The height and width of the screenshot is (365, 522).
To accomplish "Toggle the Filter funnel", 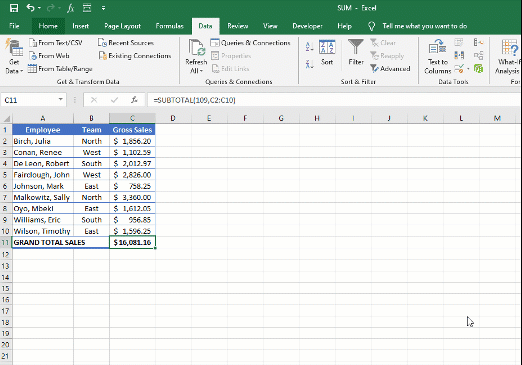I will pos(356,52).
